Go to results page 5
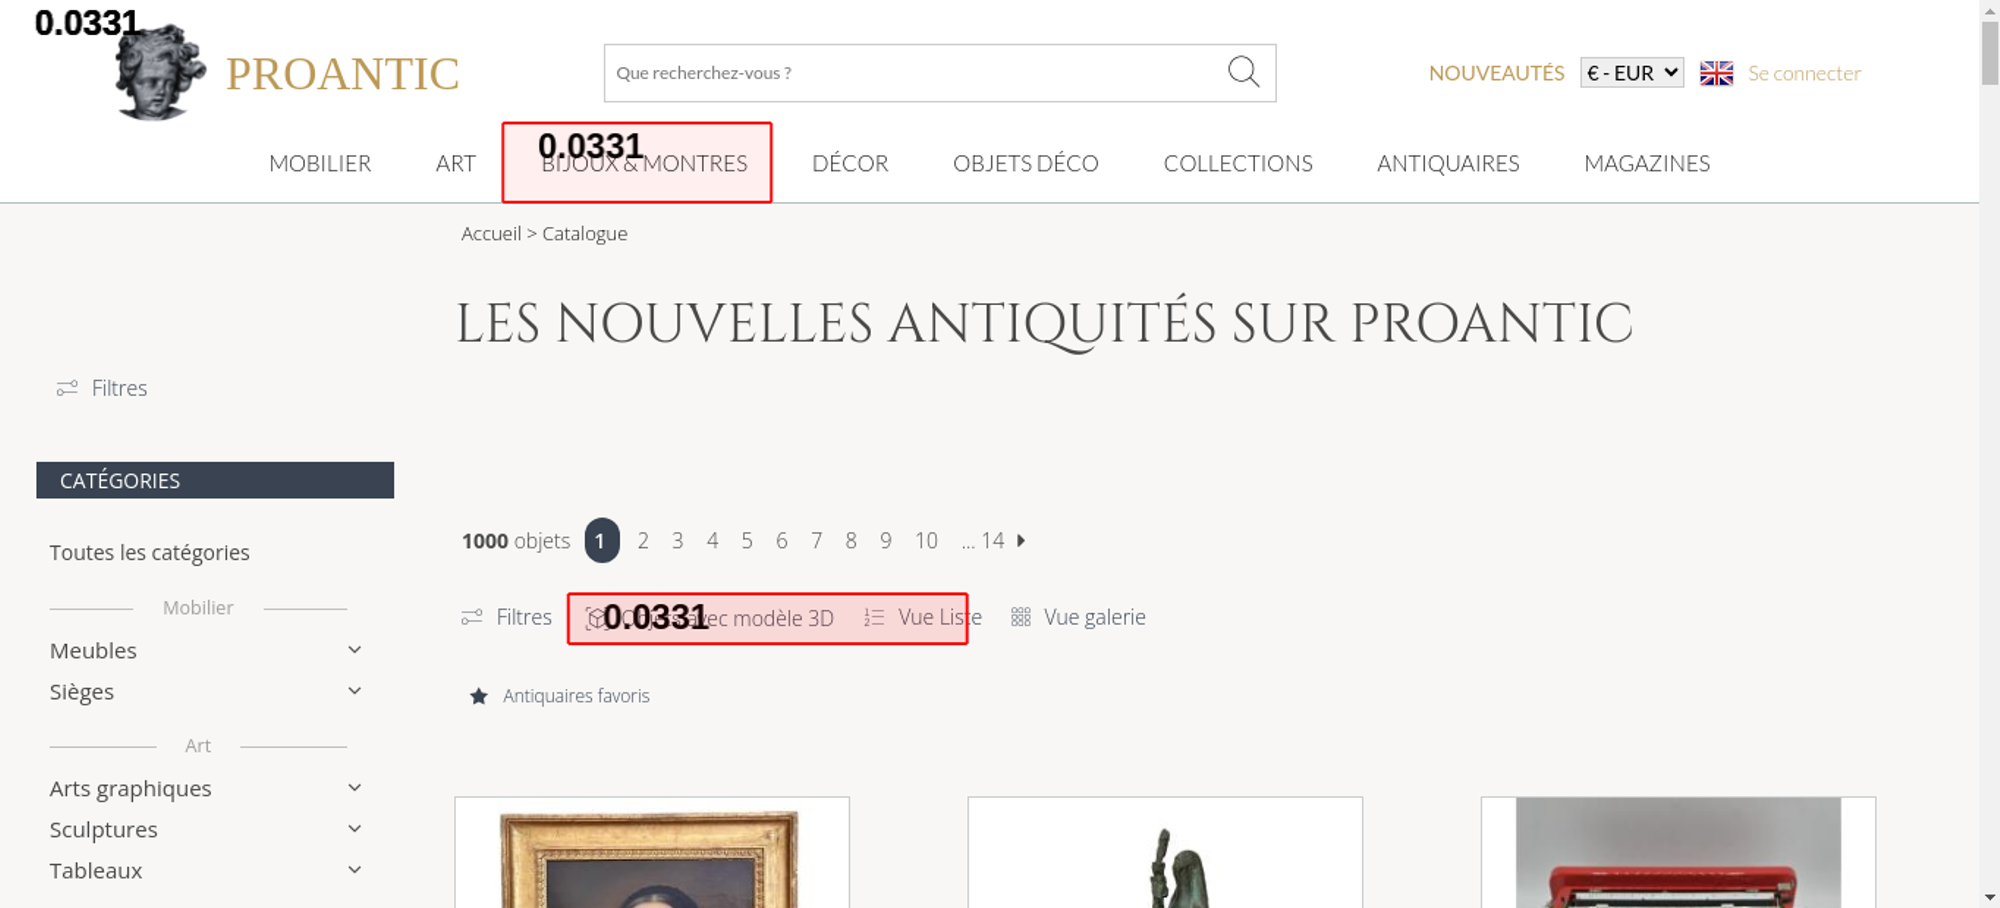2000x908 pixels. (747, 540)
